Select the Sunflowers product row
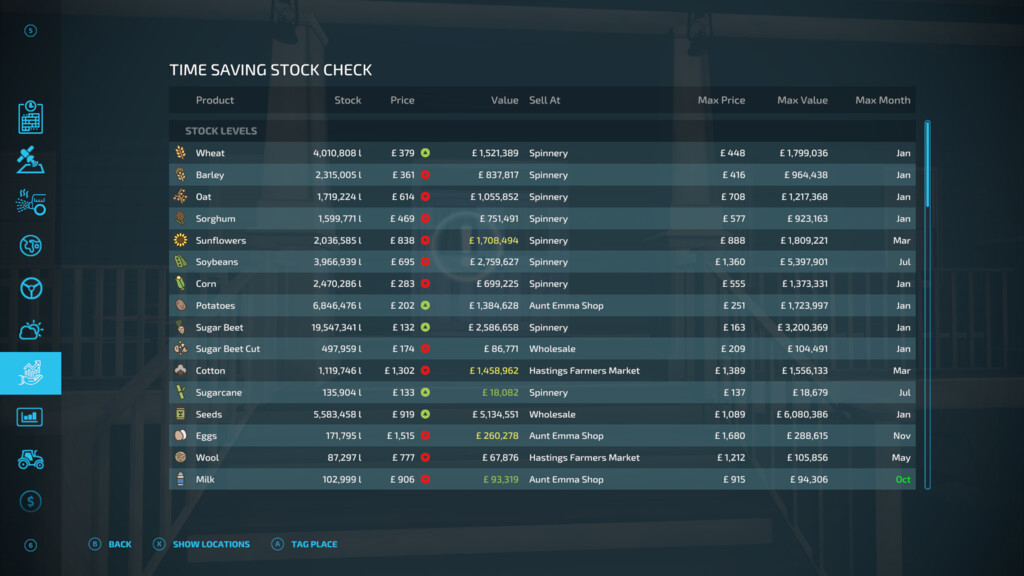 pyautogui.click(x=543, y=240)
